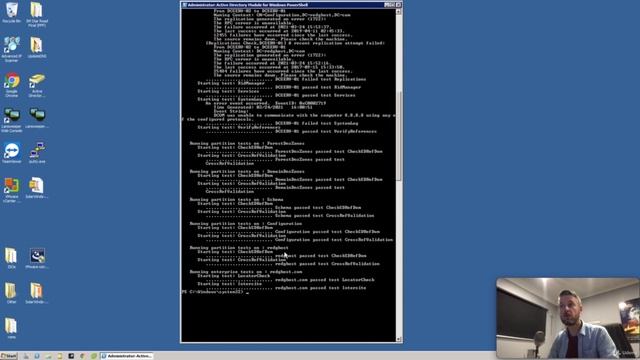
Task: Open the Advanced IP Scanner shortcut
Action: pyautogui.click(x=11, y=49)
